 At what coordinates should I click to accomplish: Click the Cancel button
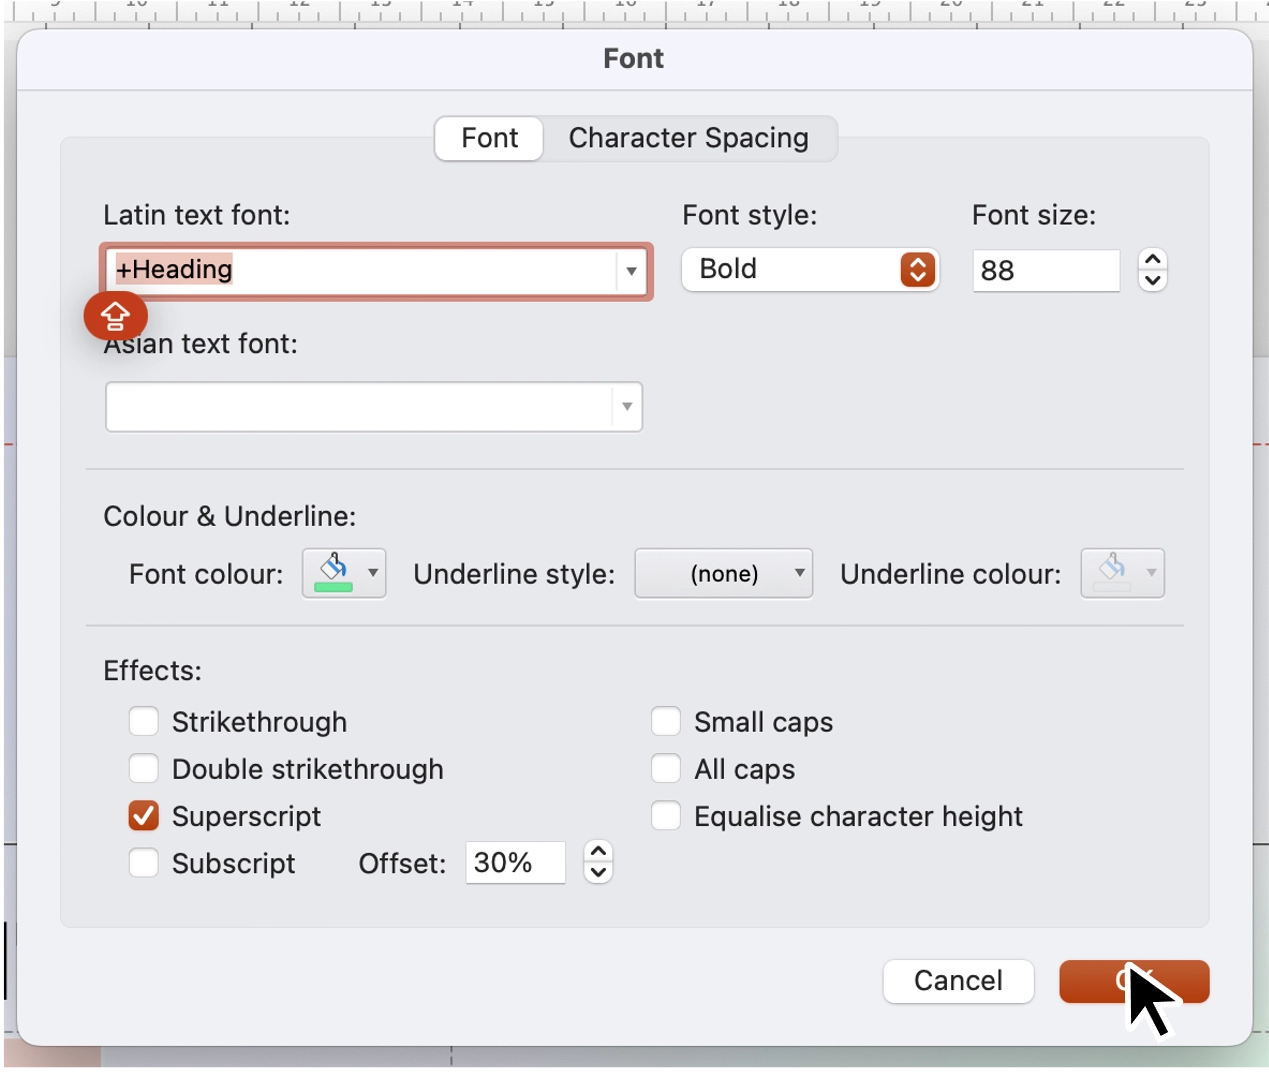[957, 981]
